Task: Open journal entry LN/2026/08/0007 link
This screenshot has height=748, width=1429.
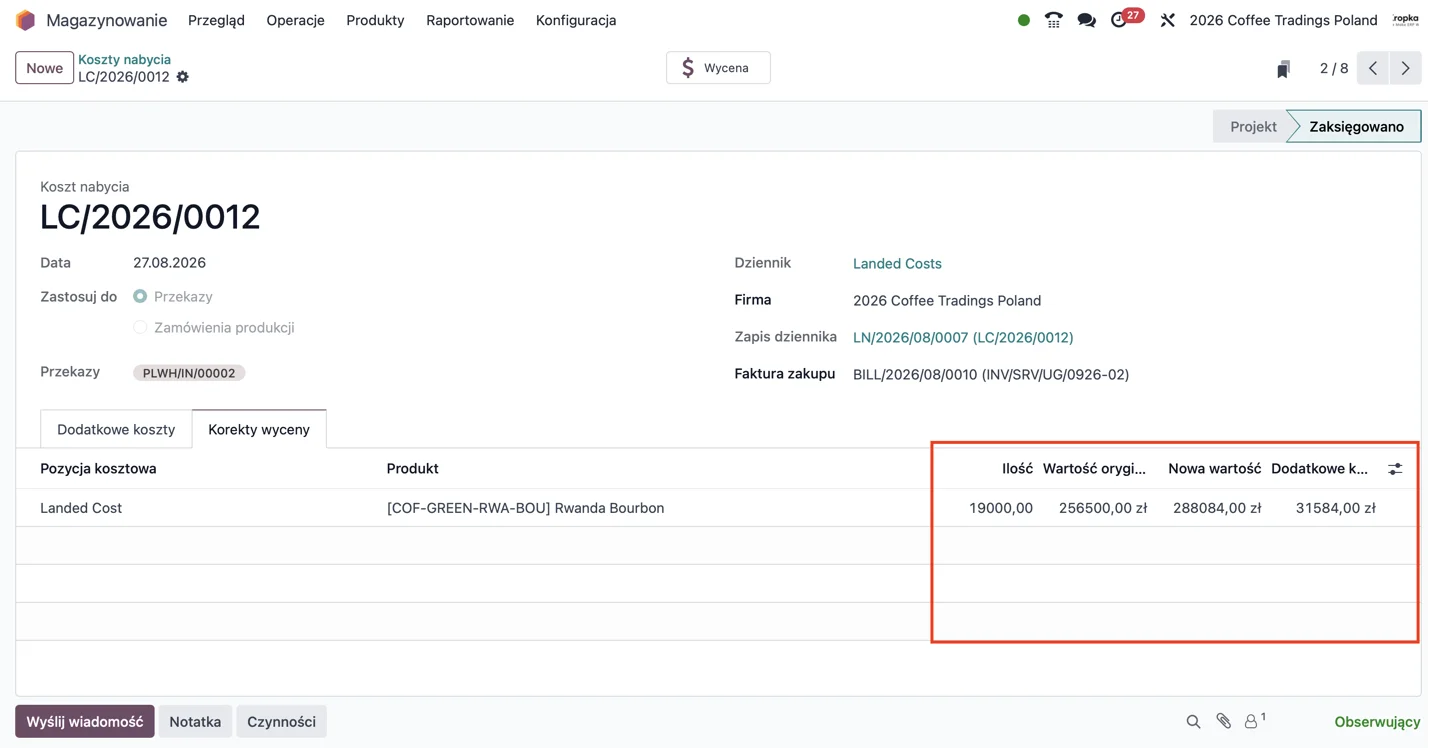Action: click(x=963, y=337)
